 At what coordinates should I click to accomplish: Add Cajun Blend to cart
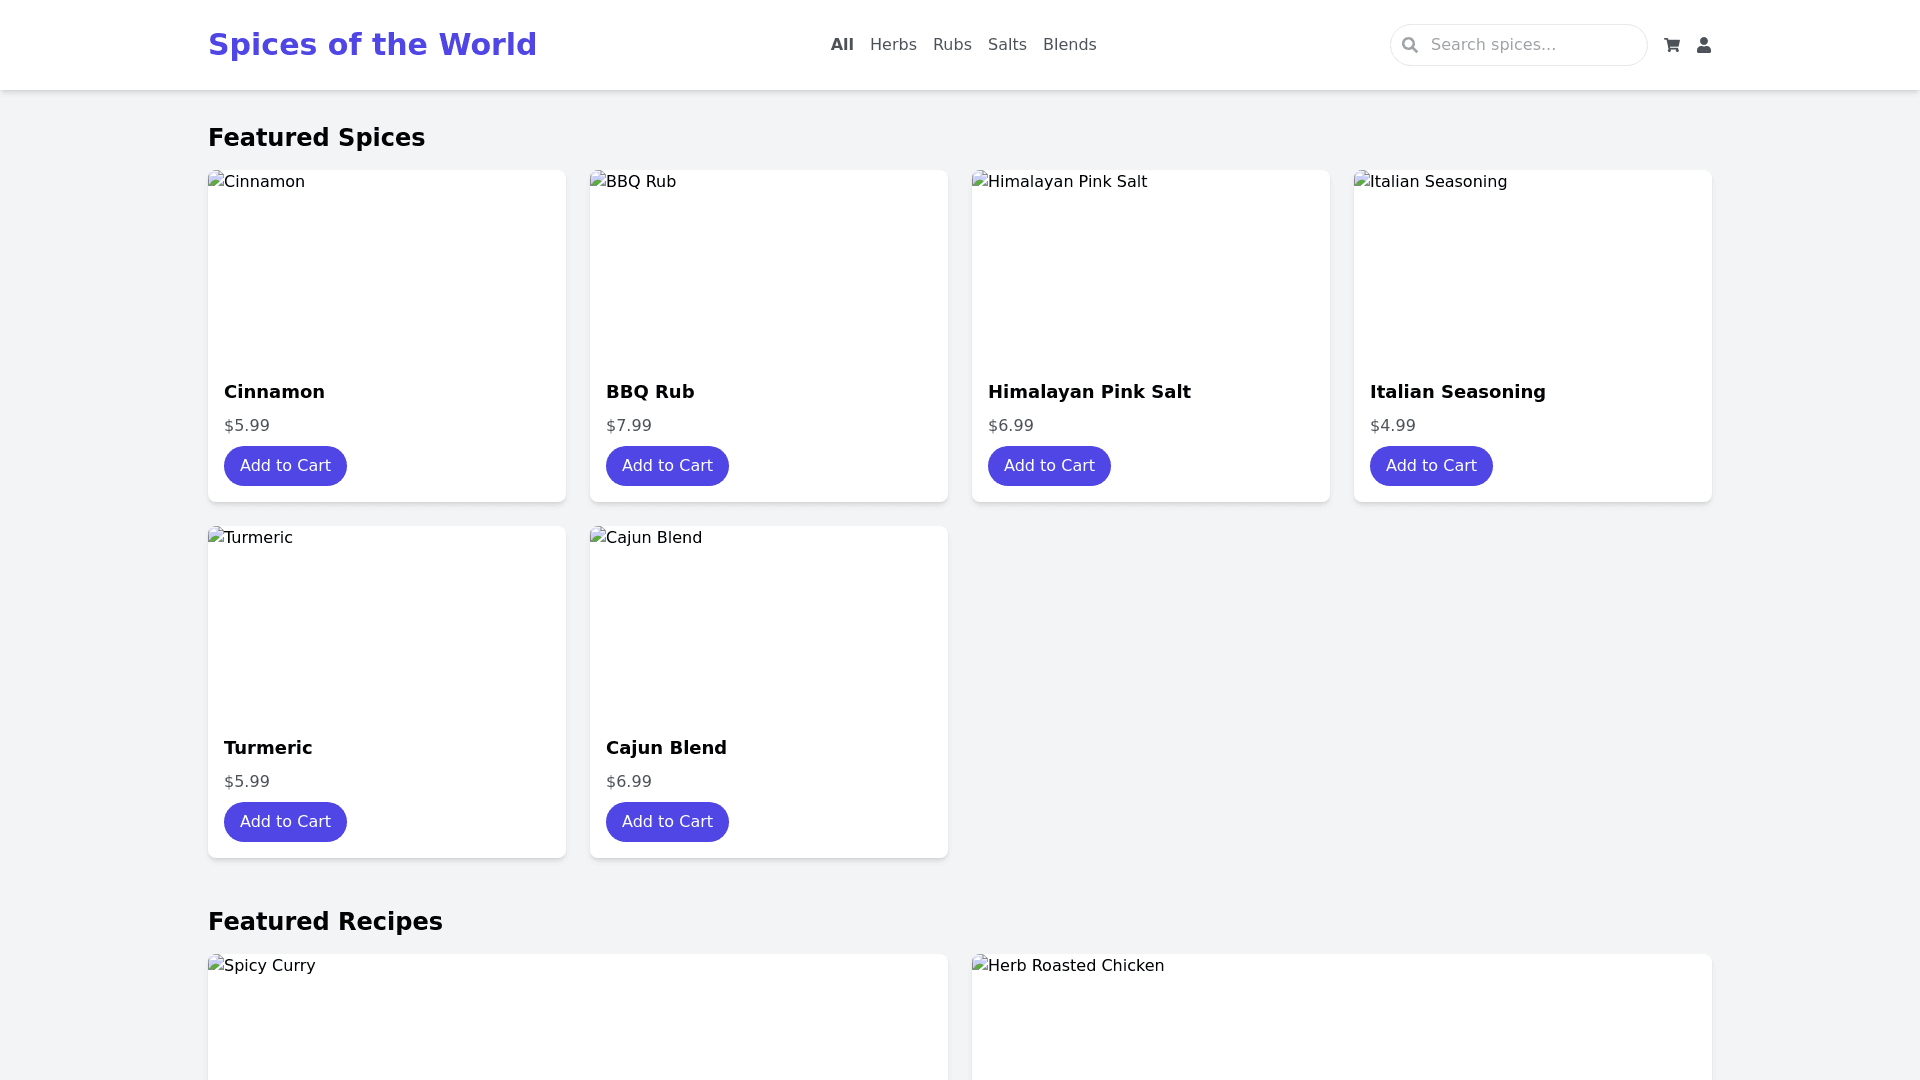(x=667, y=822)
